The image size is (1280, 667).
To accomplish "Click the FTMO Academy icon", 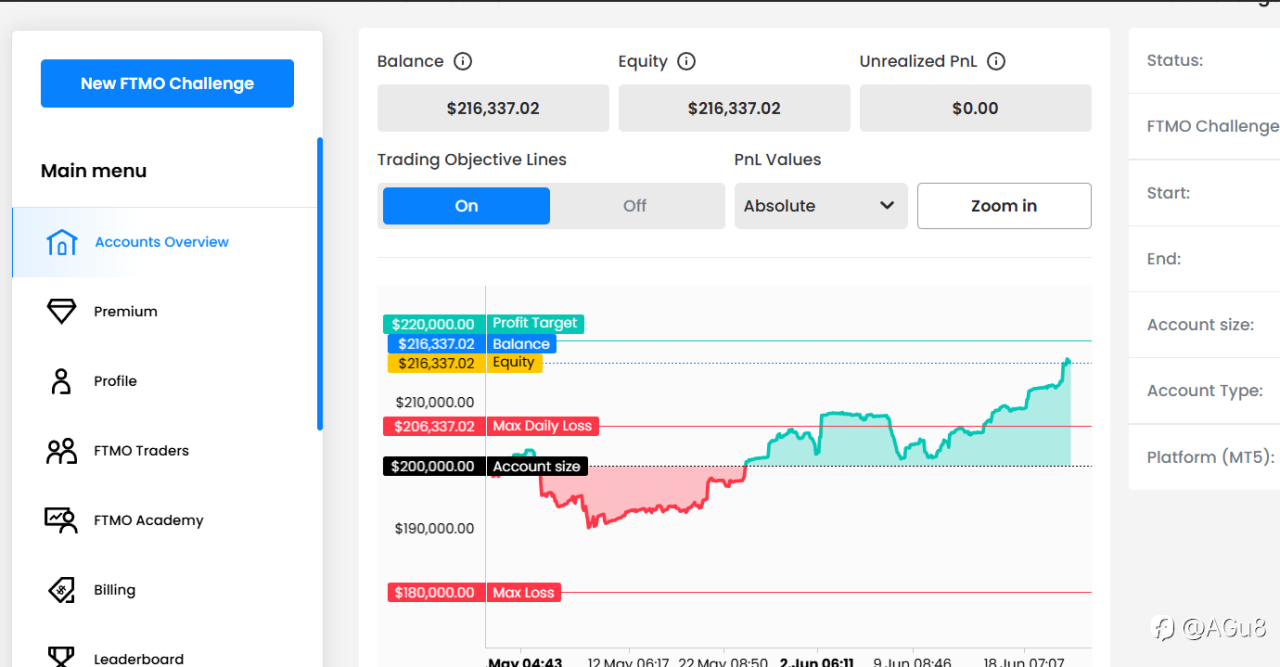I will [61, 520].
